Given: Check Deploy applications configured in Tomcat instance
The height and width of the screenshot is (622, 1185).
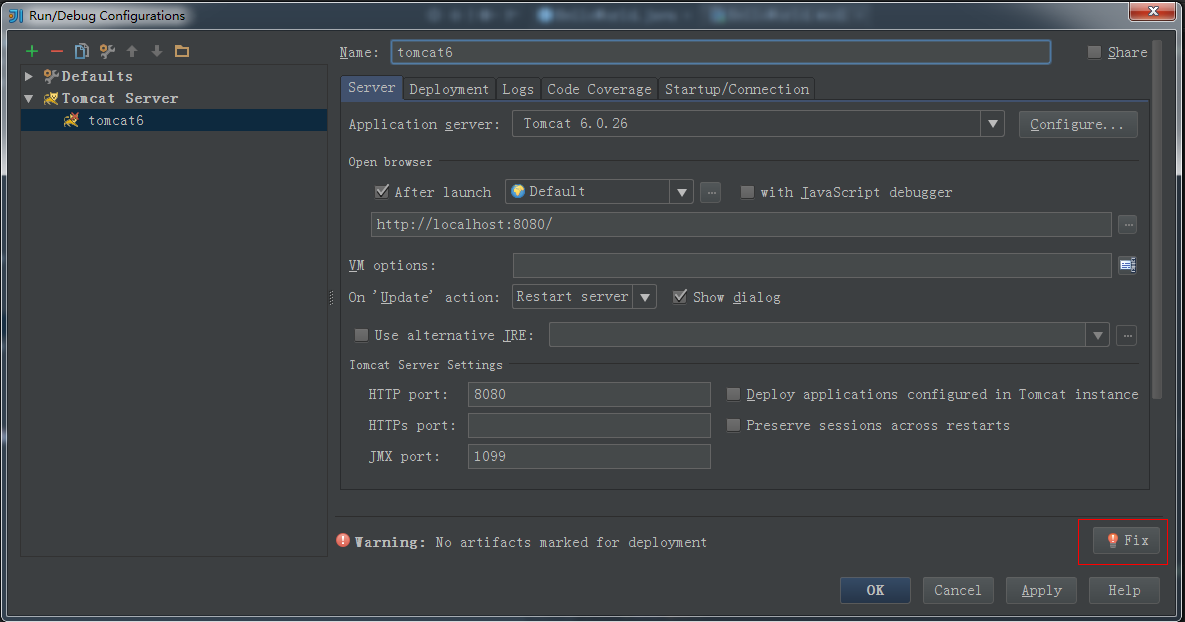Looking at the screenshot, I should (x=733, y=394).
